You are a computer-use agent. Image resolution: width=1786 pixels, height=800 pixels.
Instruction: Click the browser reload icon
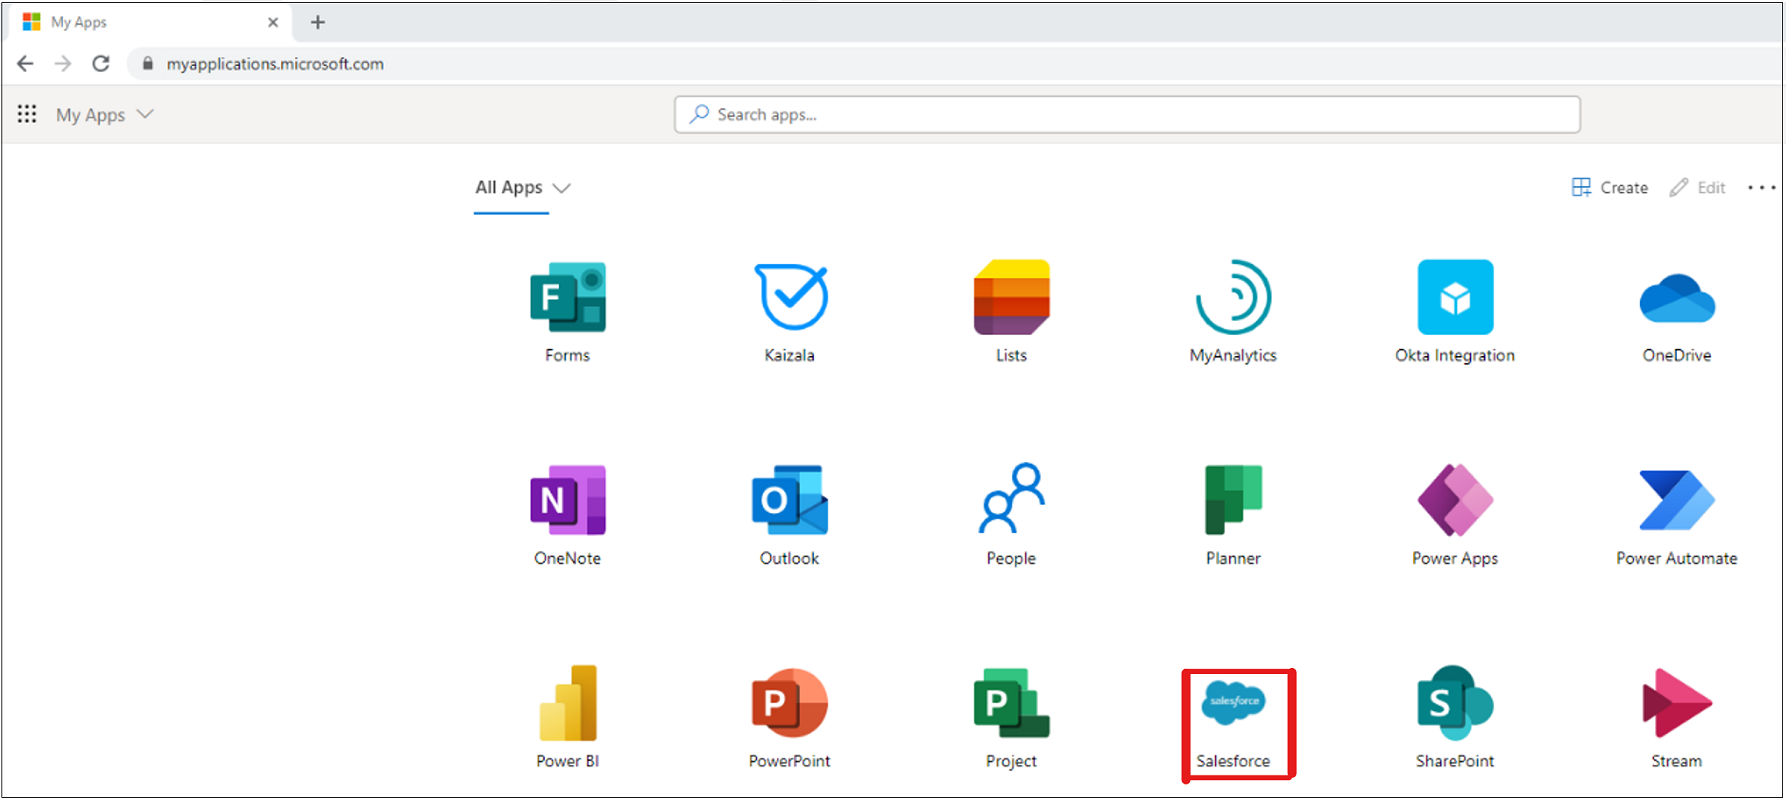coord(101,64)
